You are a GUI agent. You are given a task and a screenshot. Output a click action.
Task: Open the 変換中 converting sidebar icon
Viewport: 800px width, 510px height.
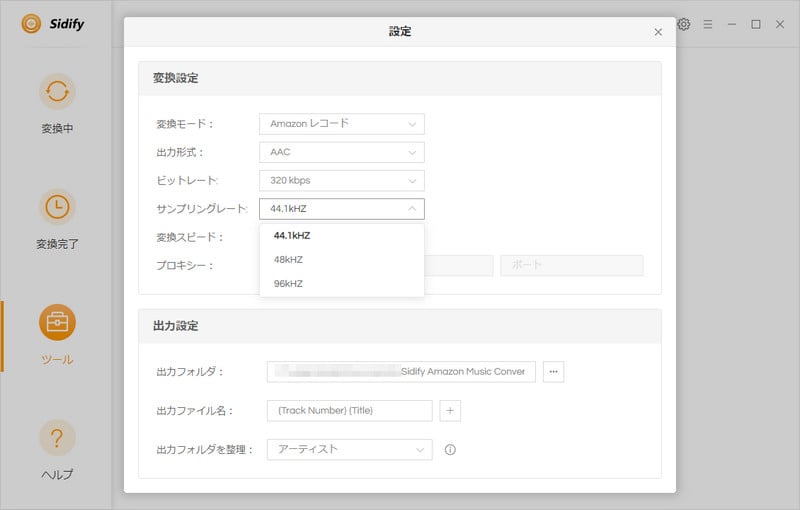pos(57,92)
